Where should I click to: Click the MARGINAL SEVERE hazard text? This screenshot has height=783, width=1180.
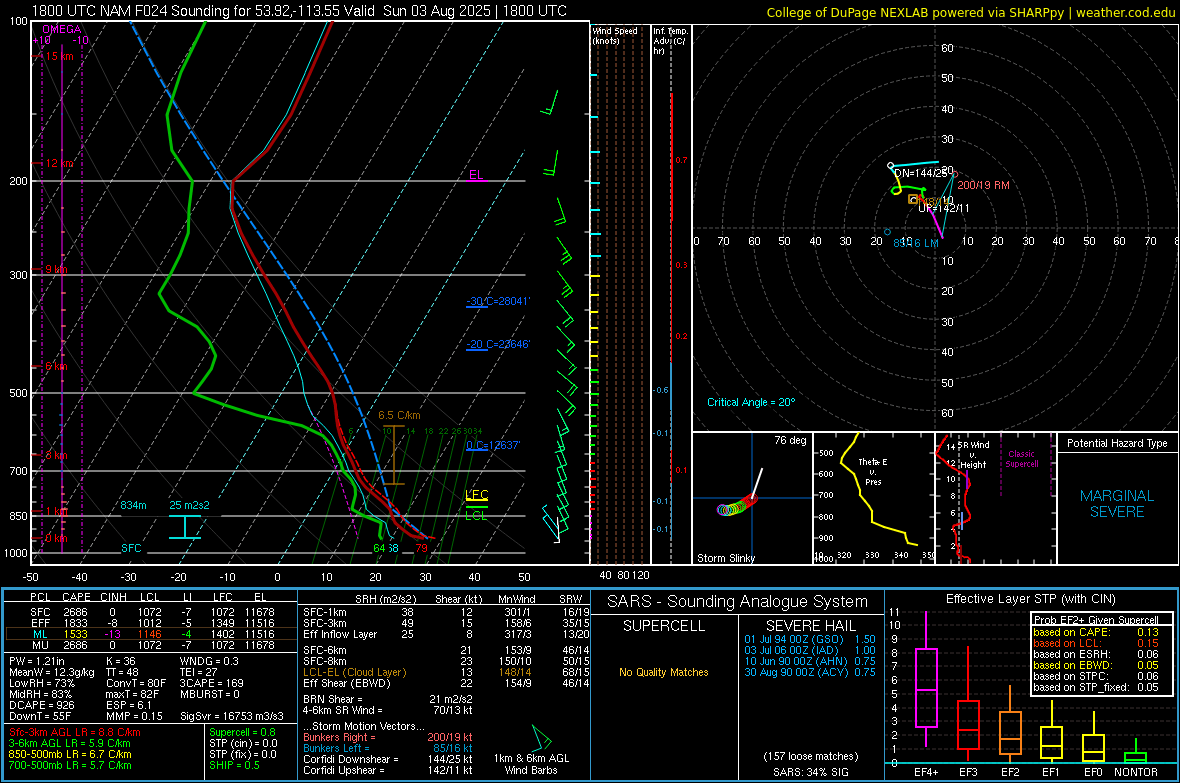[x=1117, y=504]
